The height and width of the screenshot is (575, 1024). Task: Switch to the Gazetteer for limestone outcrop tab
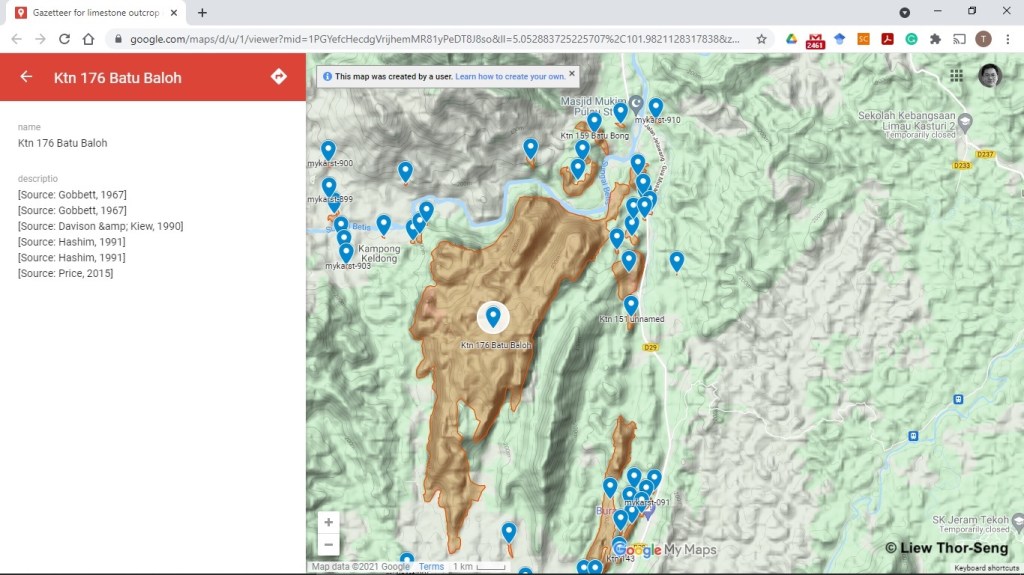pos(95,12)
